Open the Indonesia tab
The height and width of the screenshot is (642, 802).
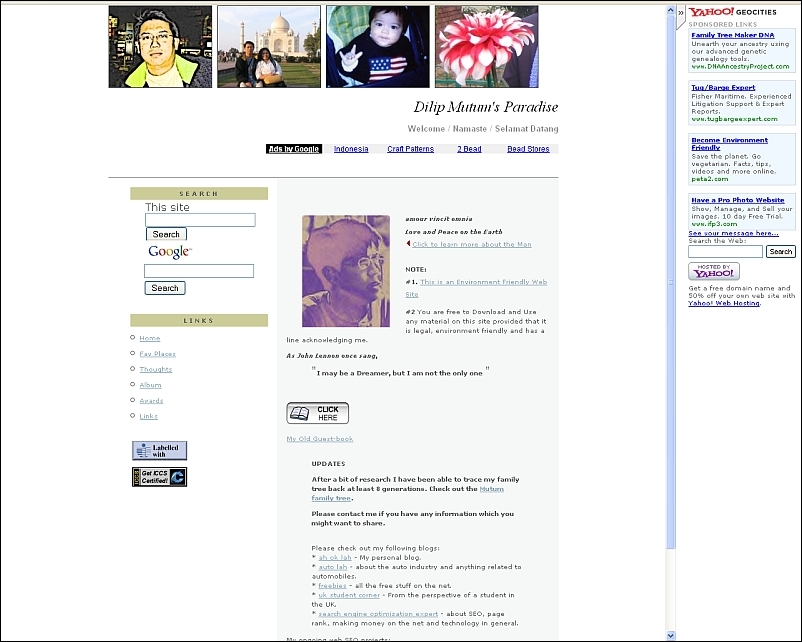(x=351, y=148)
